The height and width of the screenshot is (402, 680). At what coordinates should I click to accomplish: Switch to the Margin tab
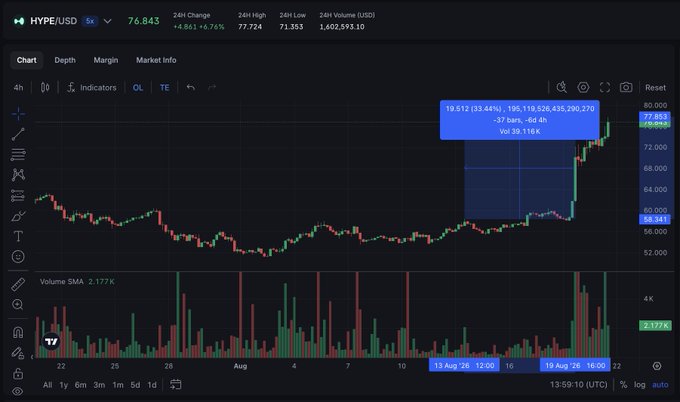106,60
